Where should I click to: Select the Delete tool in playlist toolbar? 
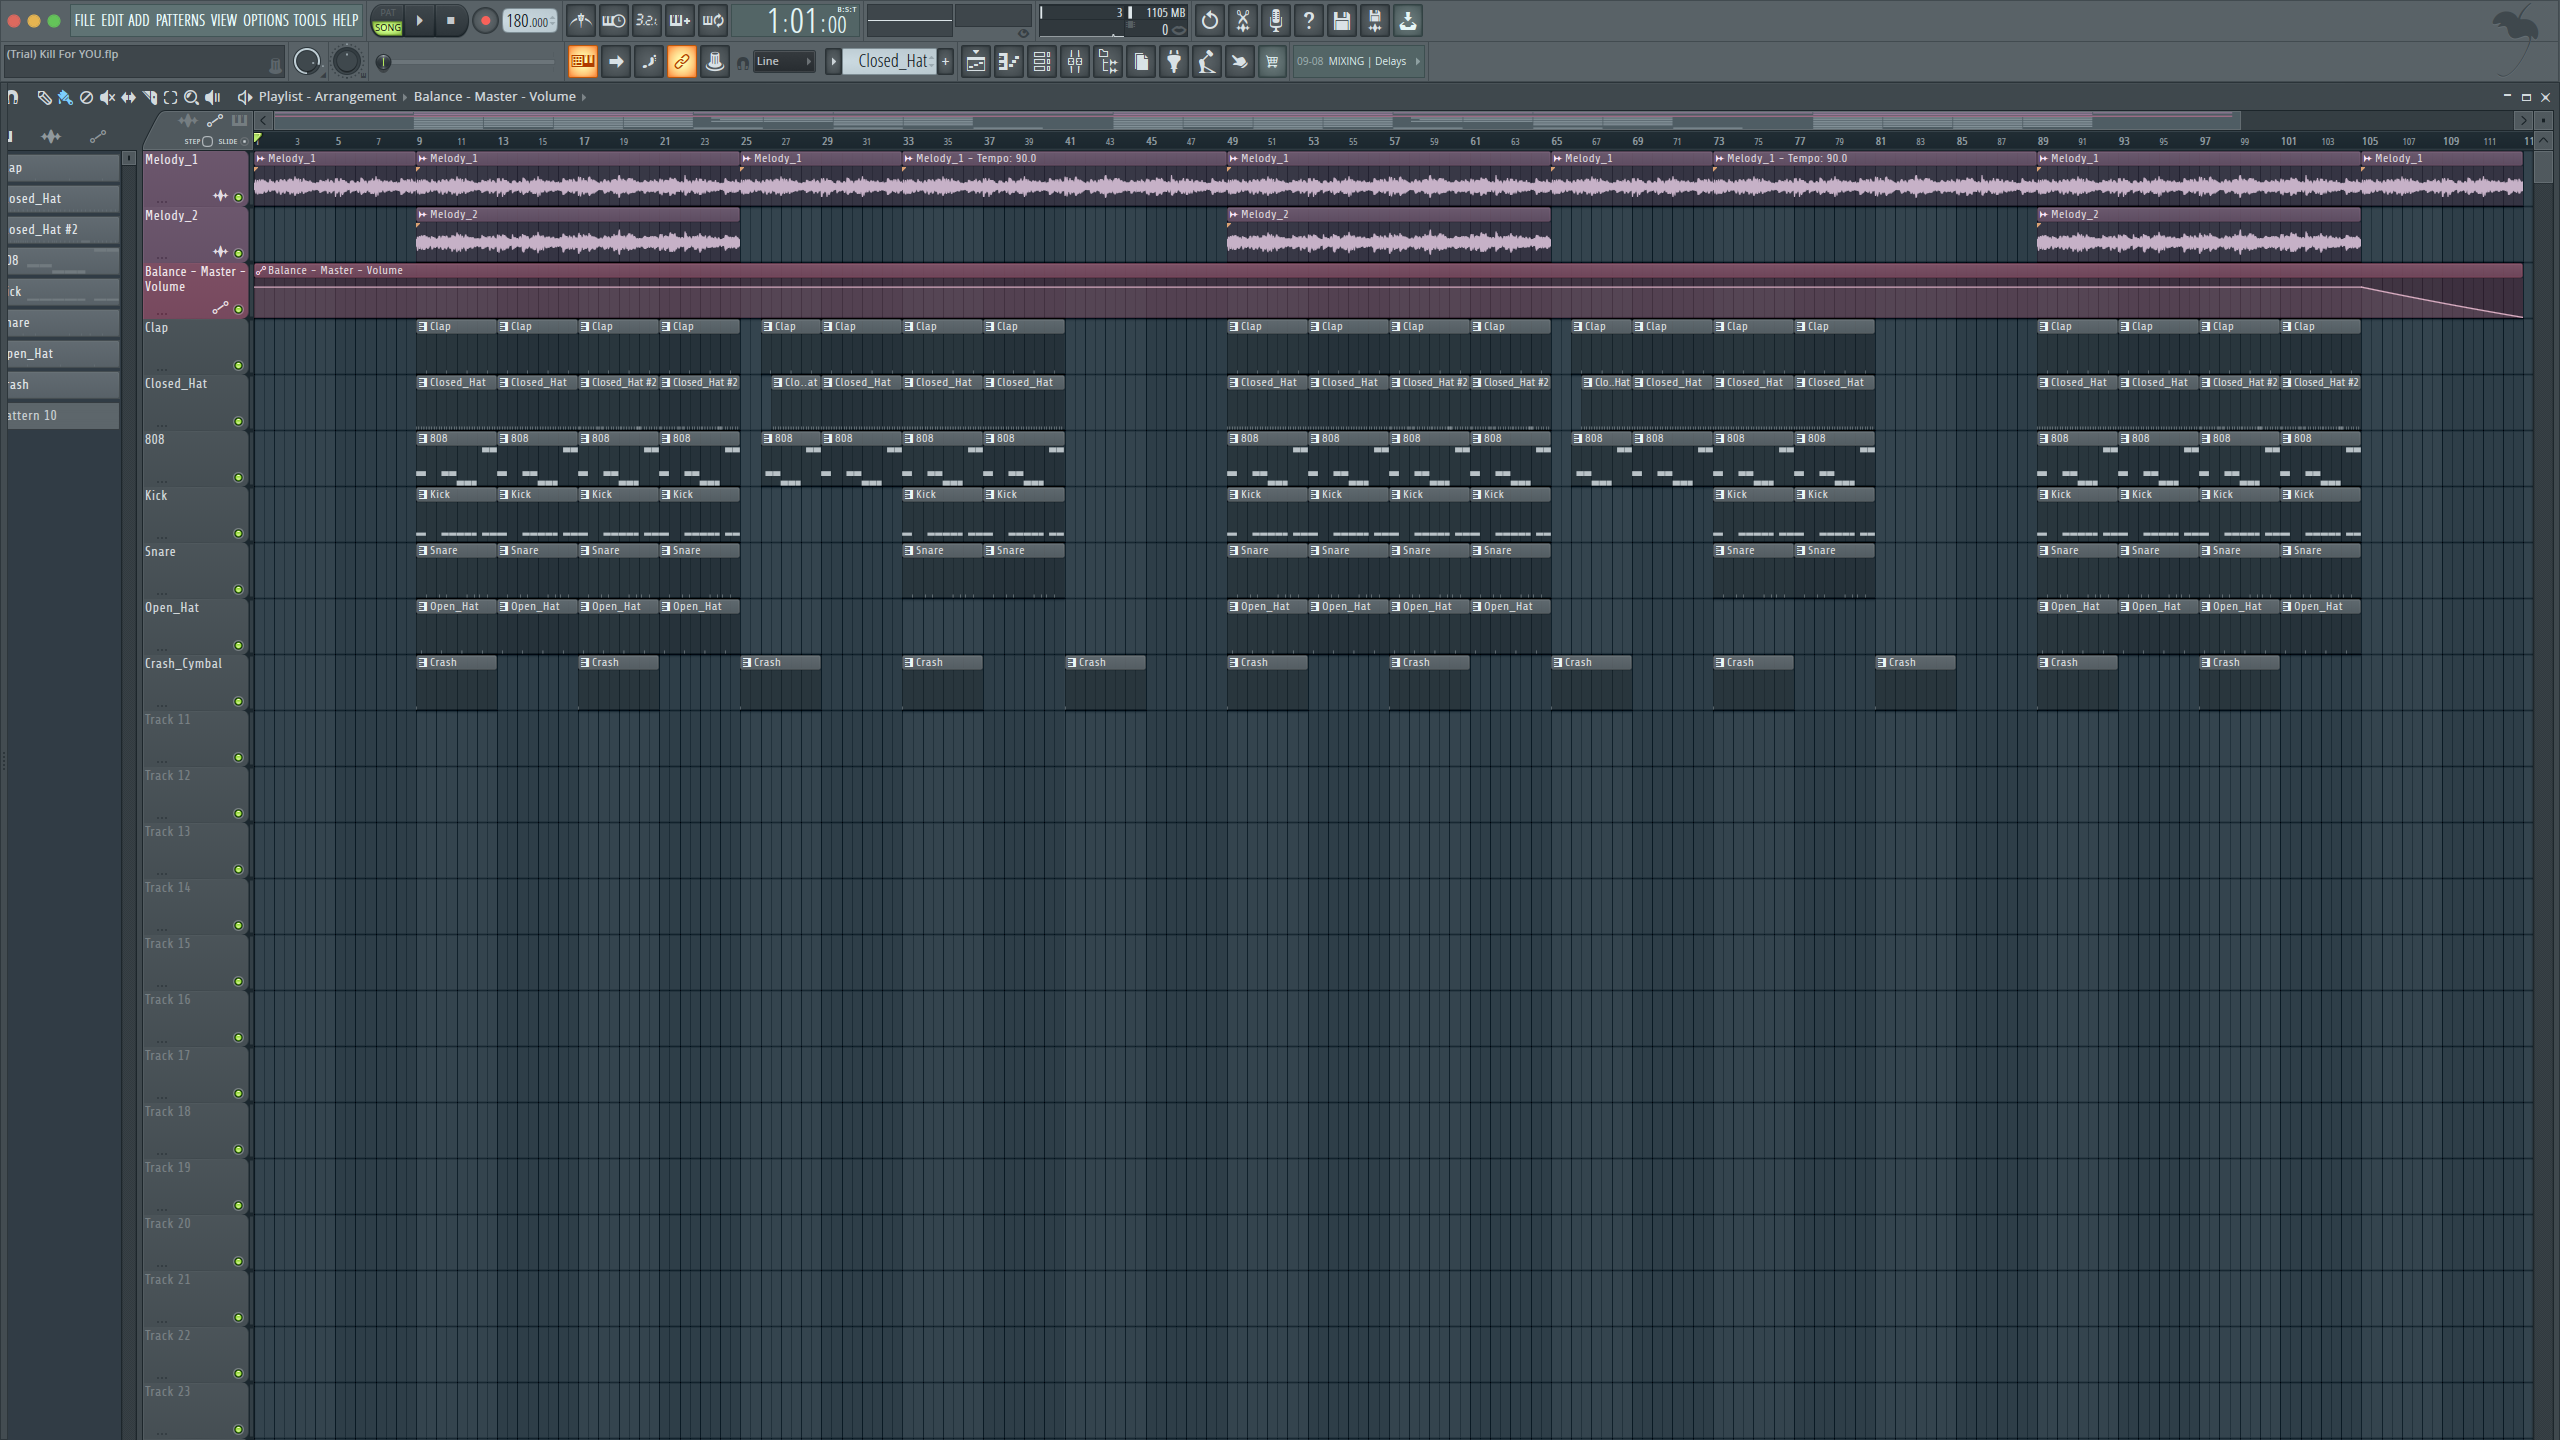coord(86,97)
